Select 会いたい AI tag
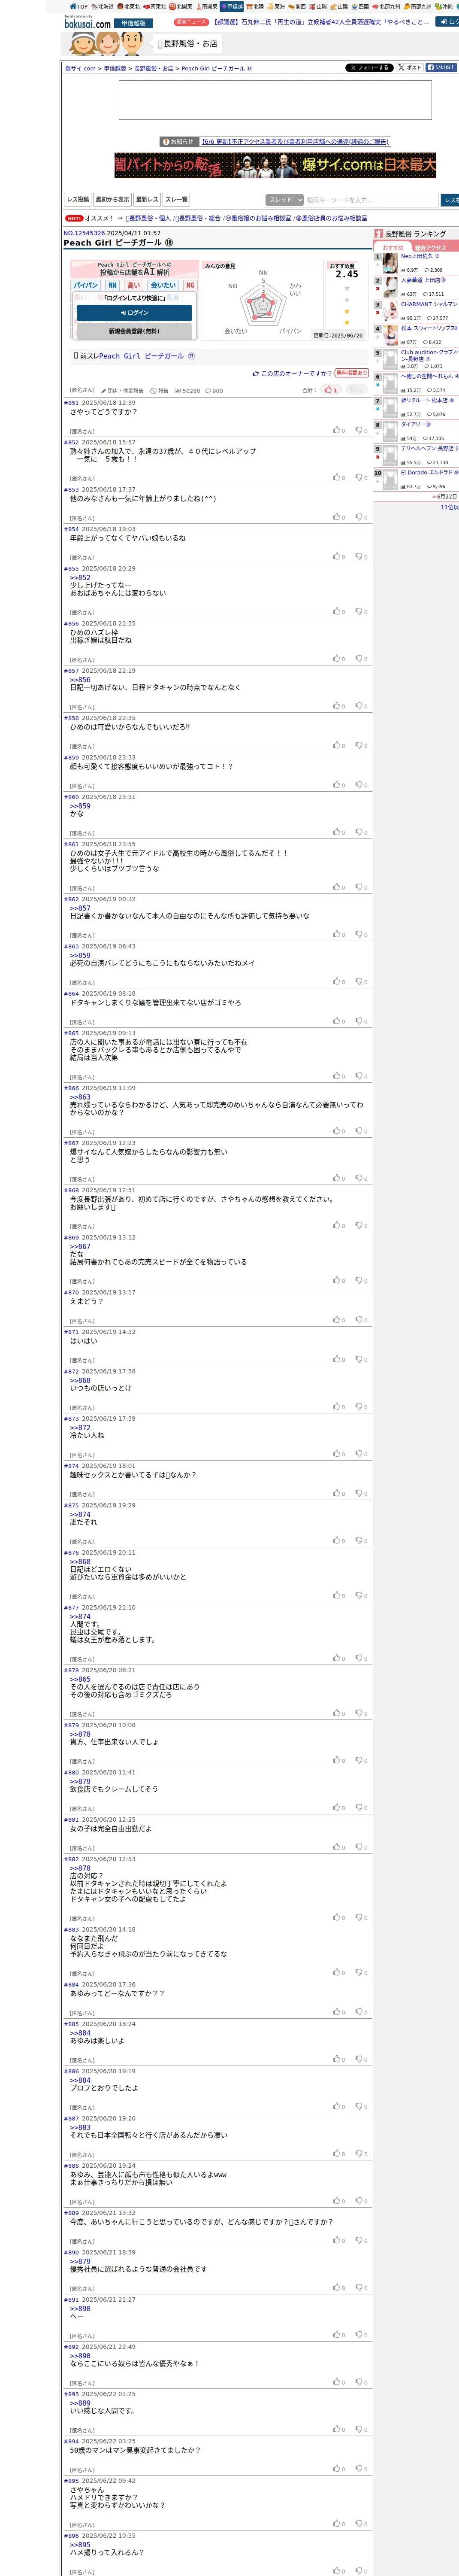The height and width of the screenshot is (2576, 459). coord(162,285)
